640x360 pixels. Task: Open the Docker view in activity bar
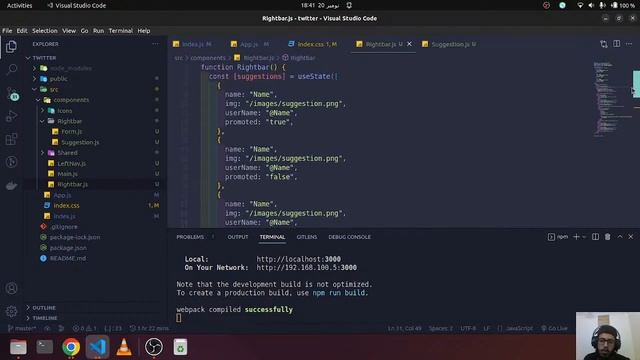(x=11, y=185)
